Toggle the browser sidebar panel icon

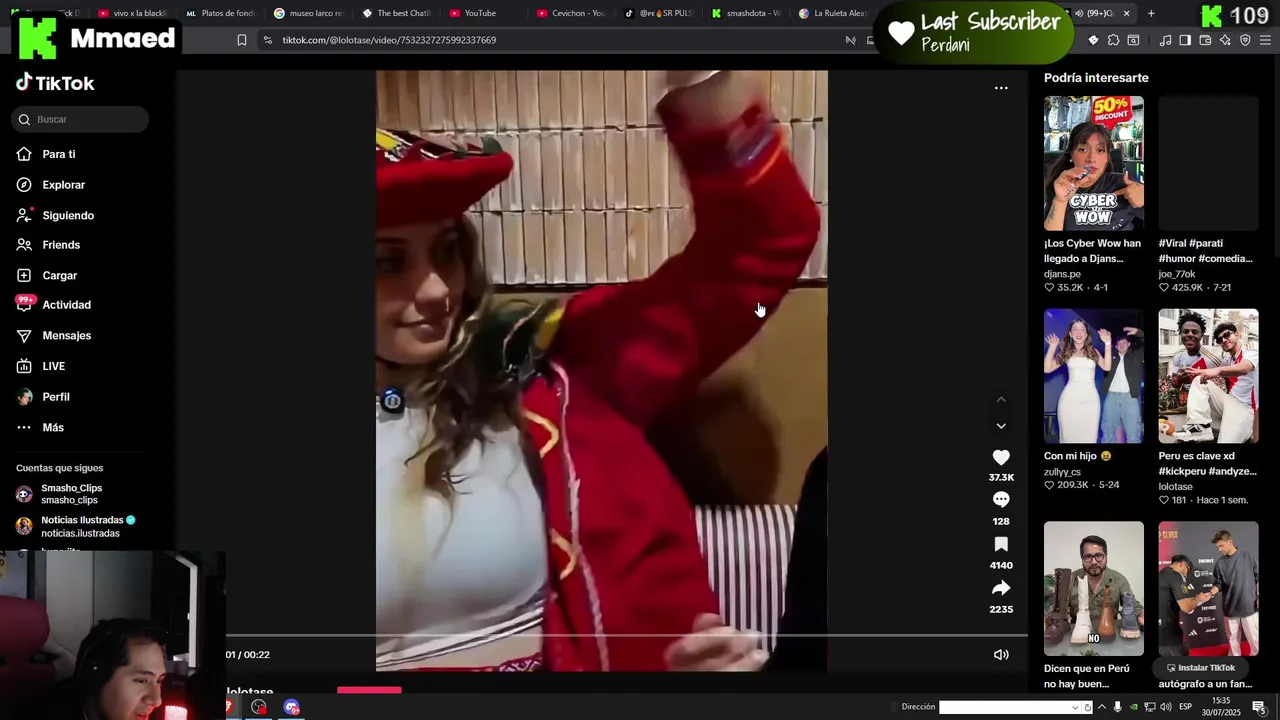tap(1185, 40)
